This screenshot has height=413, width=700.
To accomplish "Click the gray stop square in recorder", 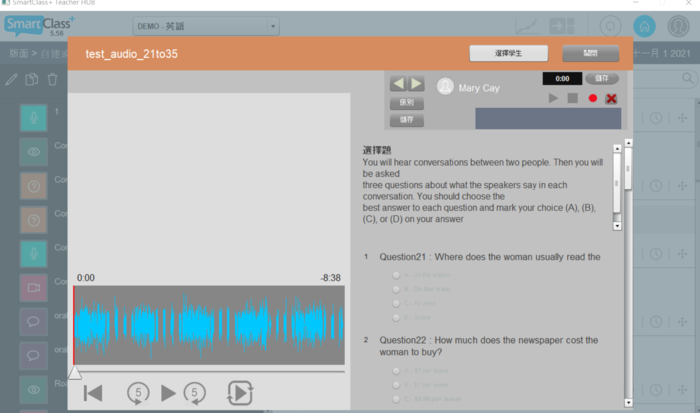I will pyautogui.click(x=572, y=98).
